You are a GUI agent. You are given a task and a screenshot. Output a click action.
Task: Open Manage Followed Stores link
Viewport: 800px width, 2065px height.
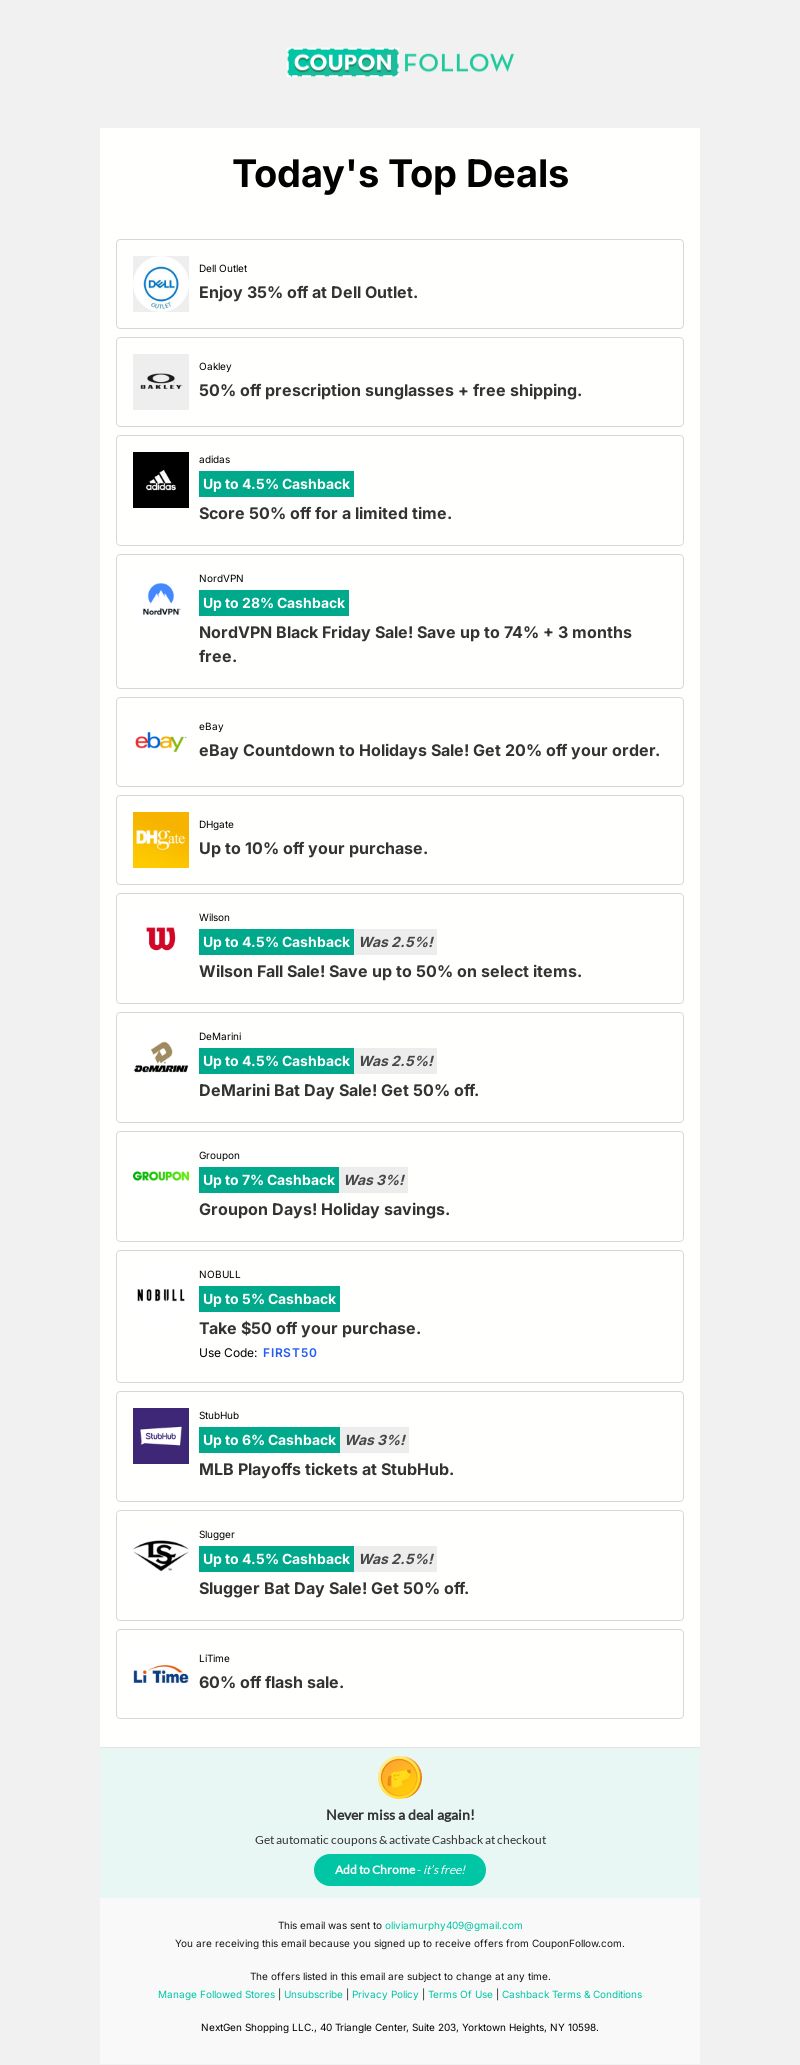point(216,1994)
